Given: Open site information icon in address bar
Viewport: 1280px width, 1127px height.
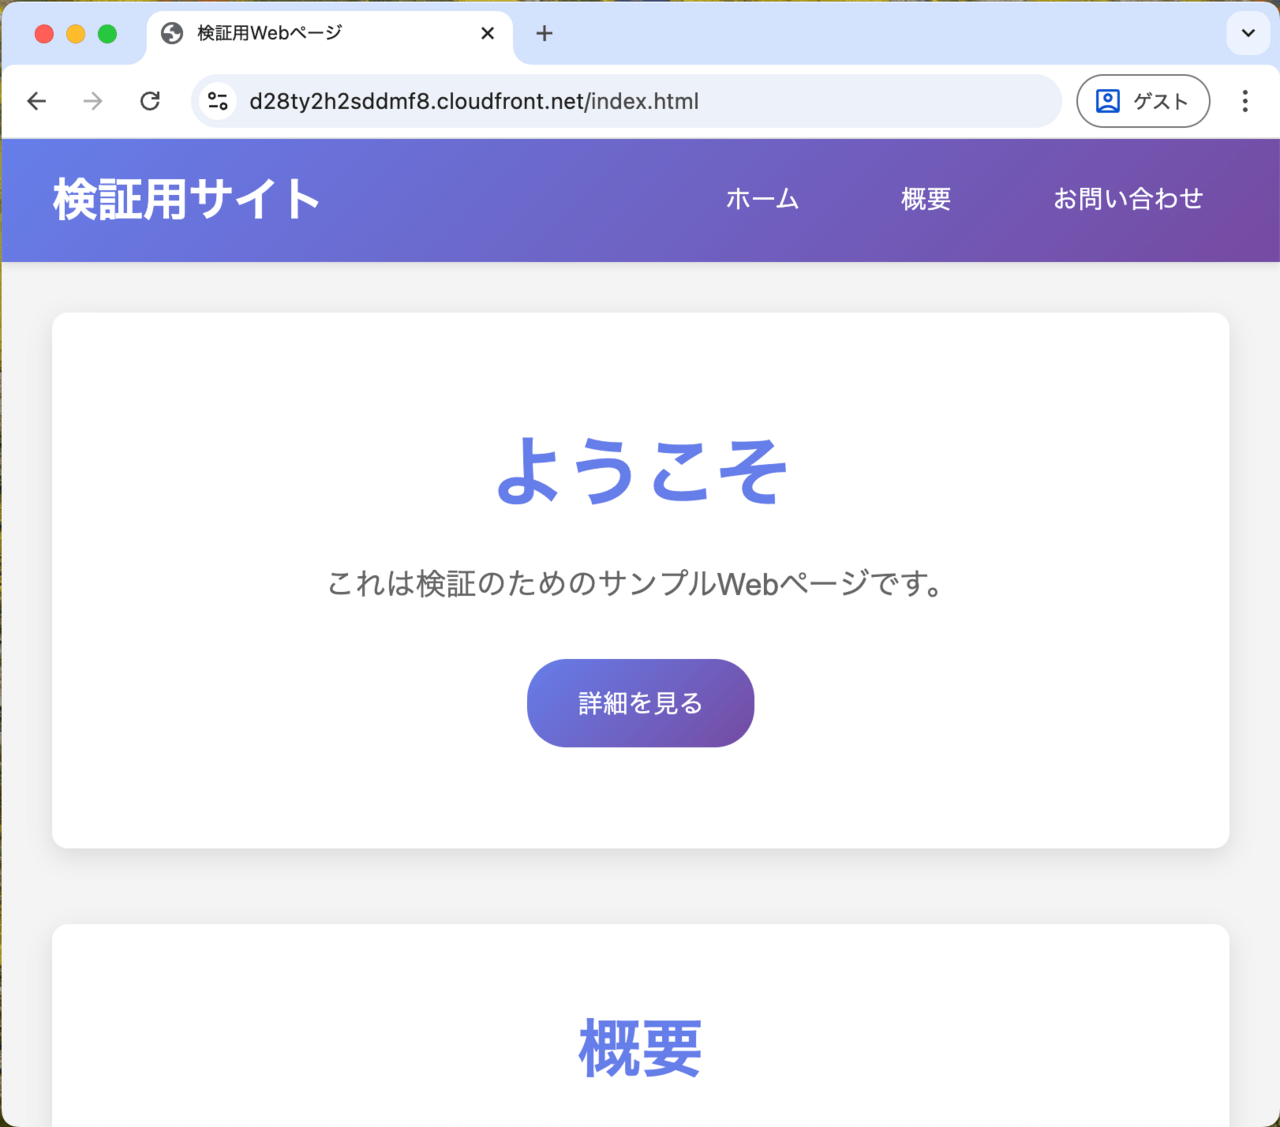Looking at the screenshot, I should pyautogui.click(x=218, y=101).
